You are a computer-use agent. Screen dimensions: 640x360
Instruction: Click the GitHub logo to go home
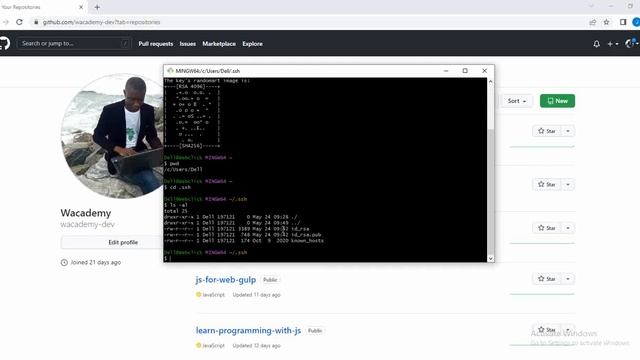4,43
